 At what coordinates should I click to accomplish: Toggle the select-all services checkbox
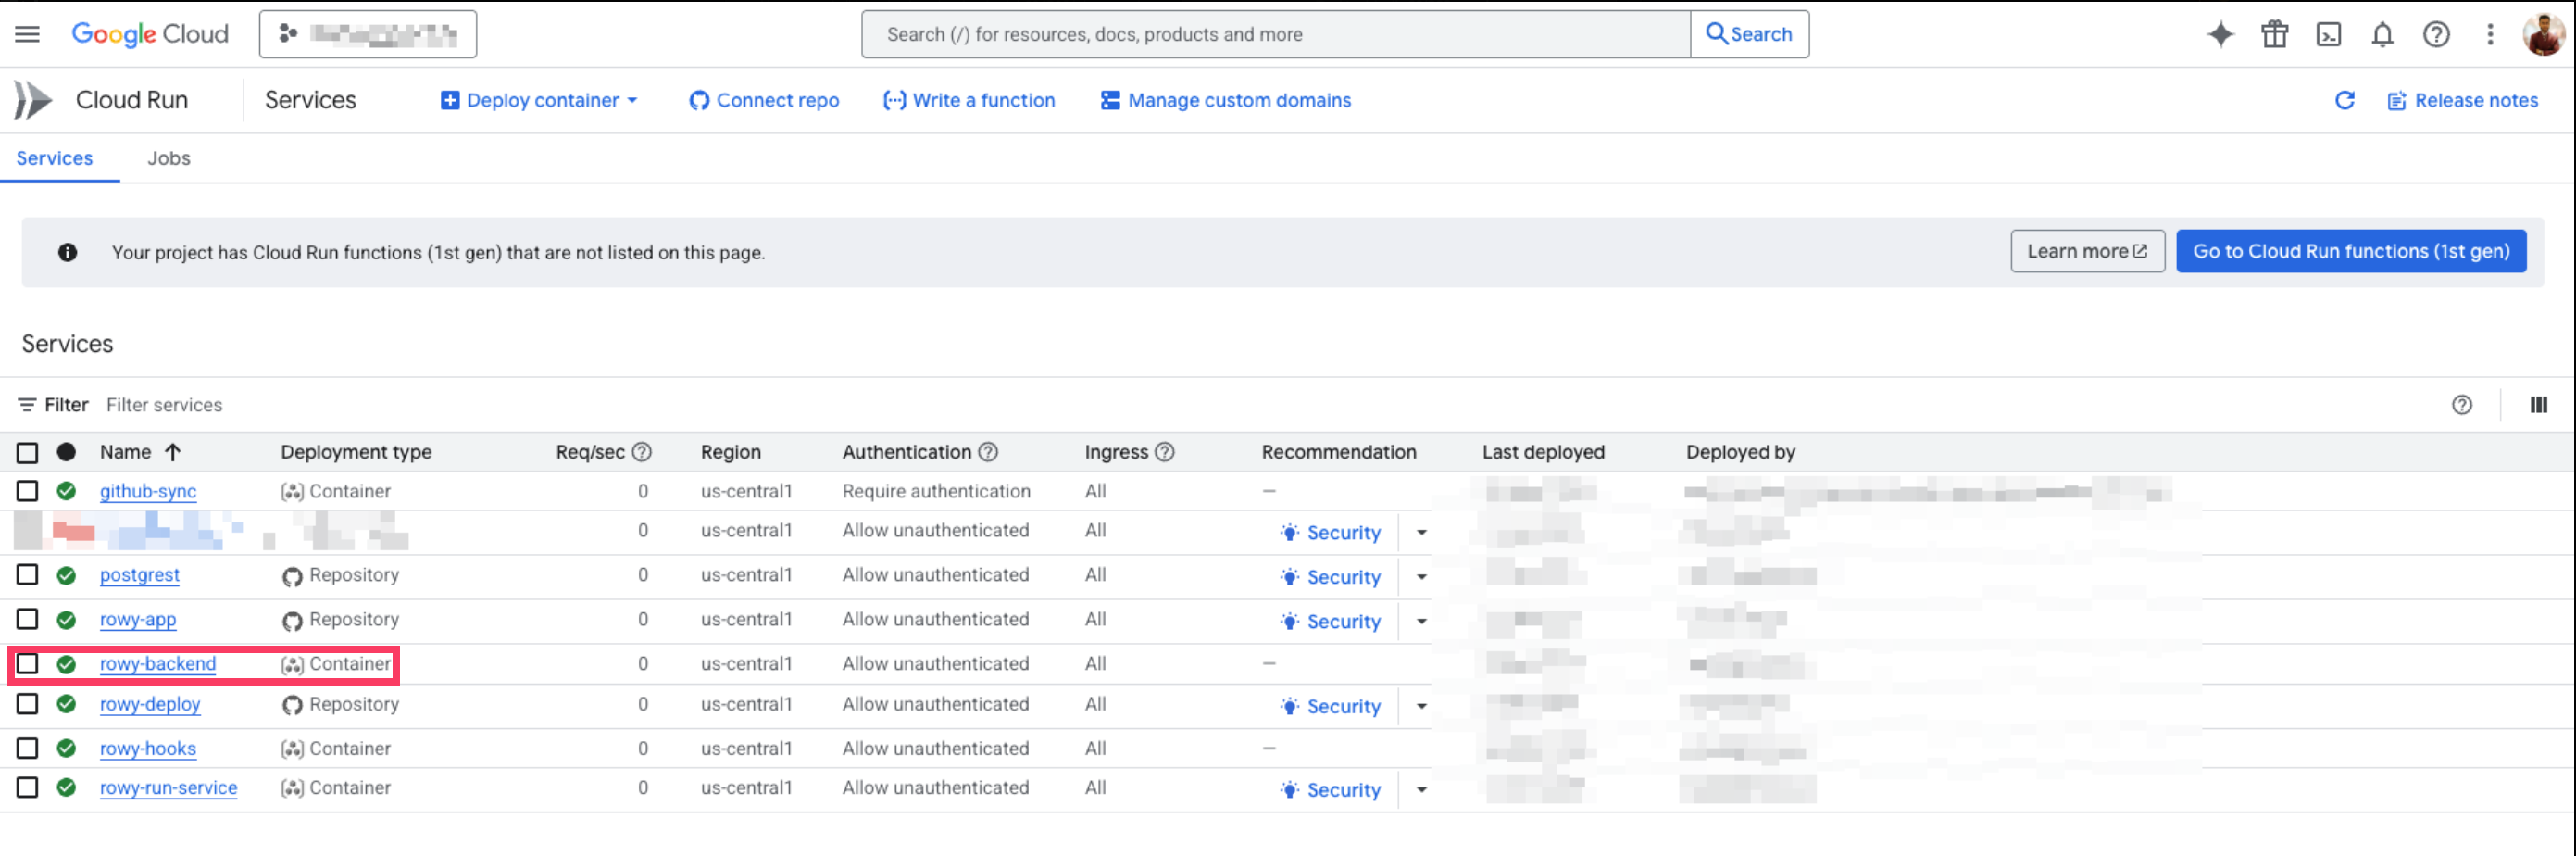pos(27,452)
